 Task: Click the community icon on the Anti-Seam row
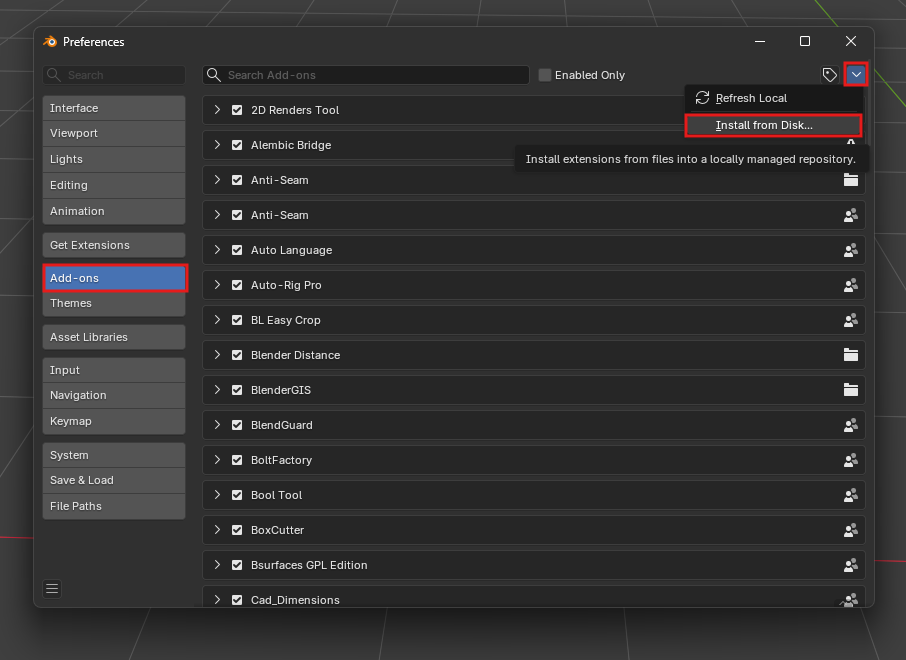tap(851, 215)
